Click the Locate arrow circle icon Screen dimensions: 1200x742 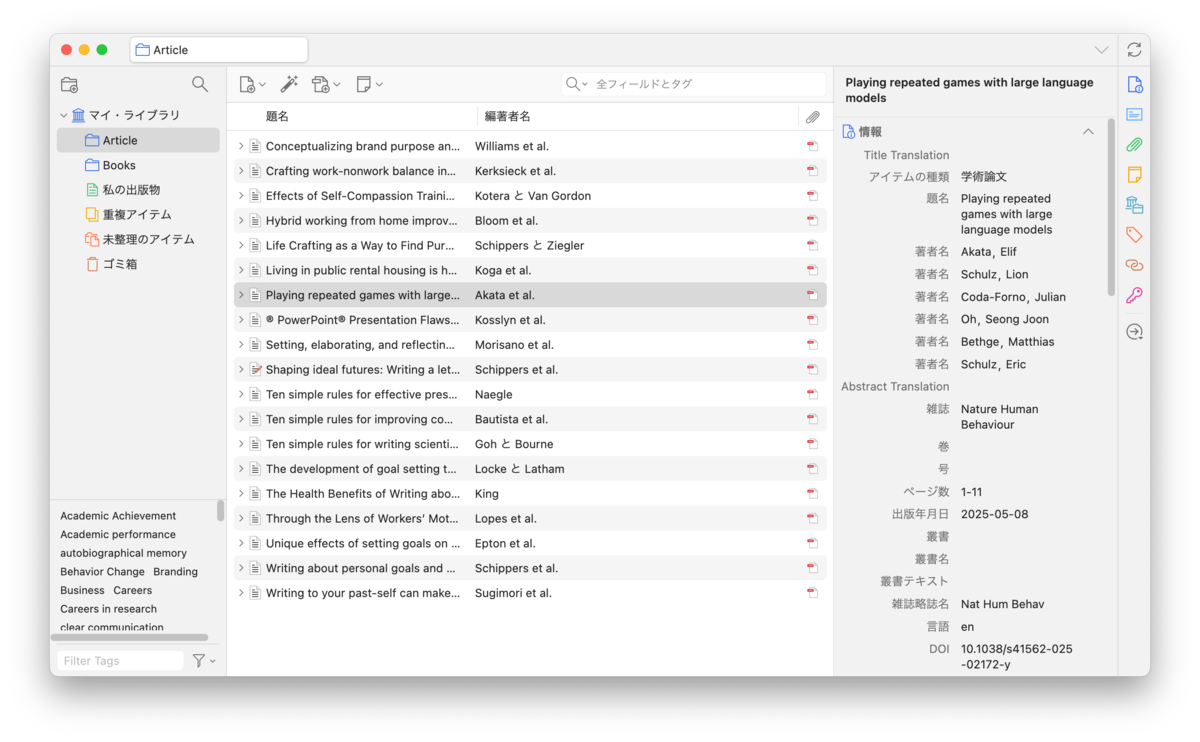[1134, 332]
